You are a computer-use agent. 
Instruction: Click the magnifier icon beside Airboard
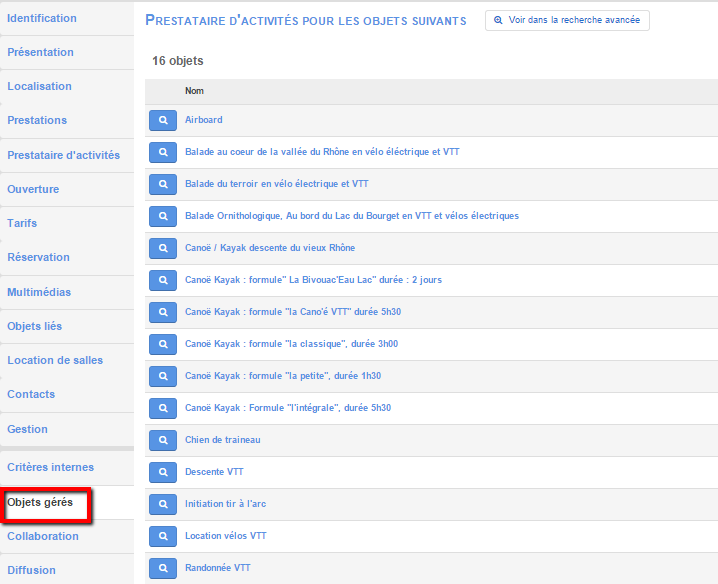tap(163, 120)
